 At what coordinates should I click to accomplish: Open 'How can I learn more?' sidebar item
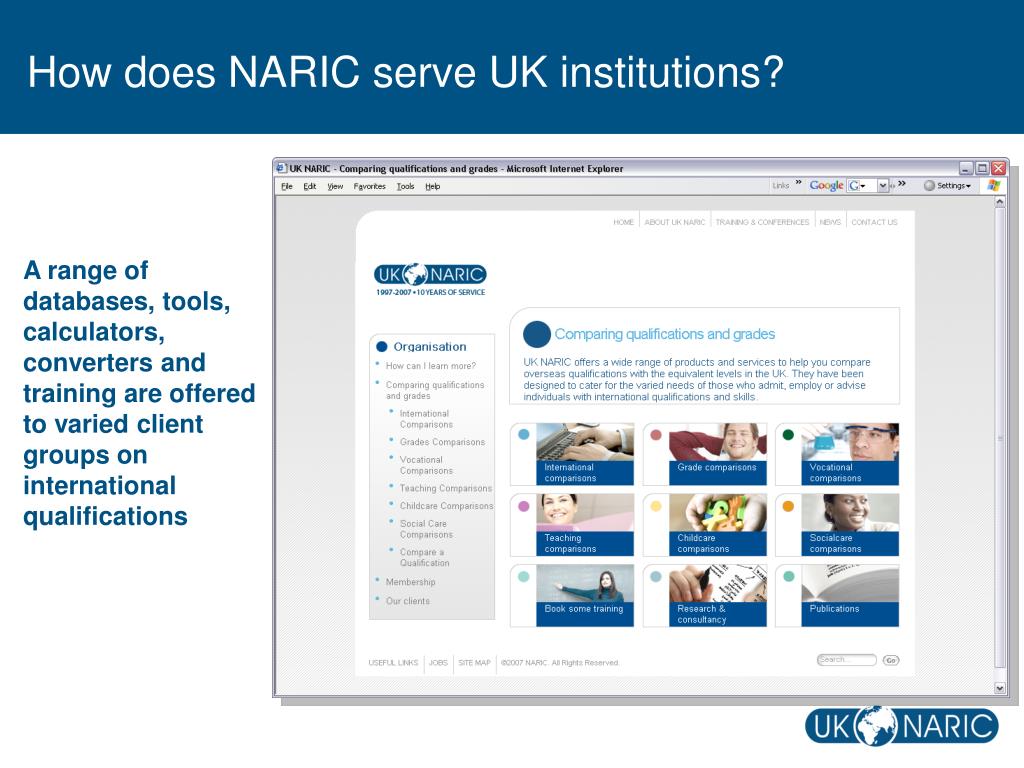(431, 366)
